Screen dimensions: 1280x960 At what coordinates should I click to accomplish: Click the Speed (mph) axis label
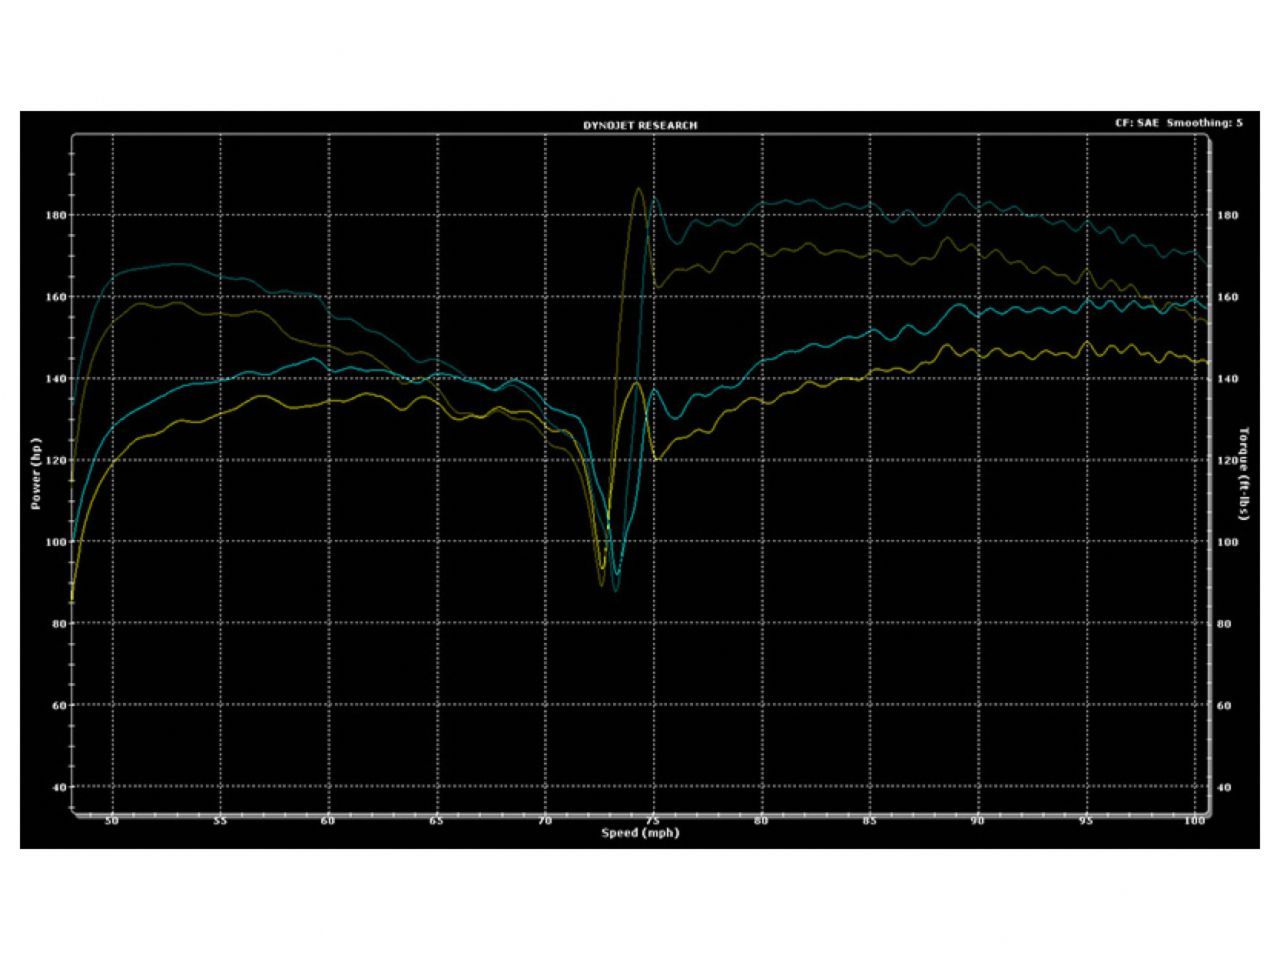pos(640,833)
